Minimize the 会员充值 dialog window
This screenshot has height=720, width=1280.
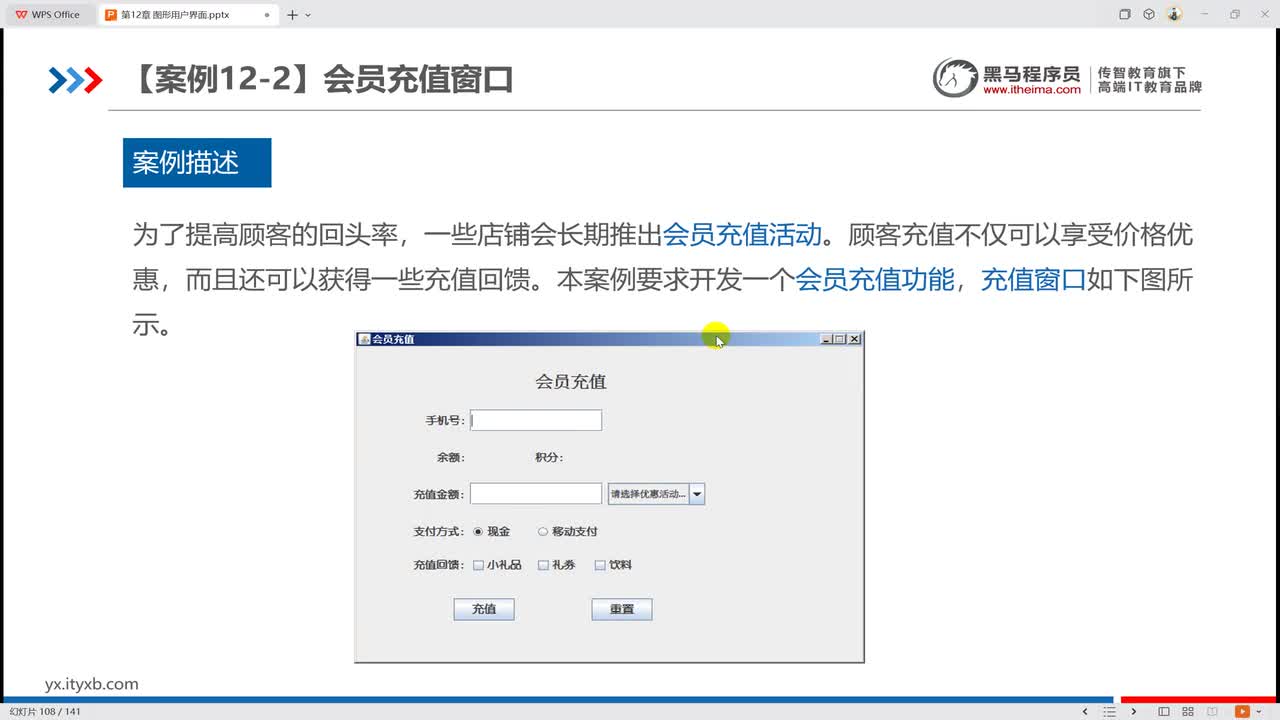tap(826, 339)
